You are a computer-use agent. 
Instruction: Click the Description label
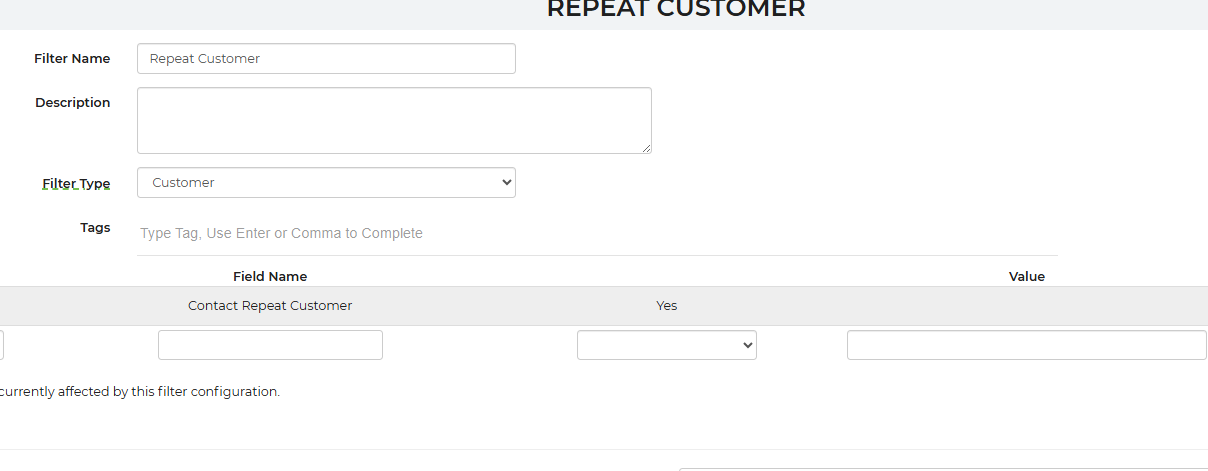tap(73, 103)
